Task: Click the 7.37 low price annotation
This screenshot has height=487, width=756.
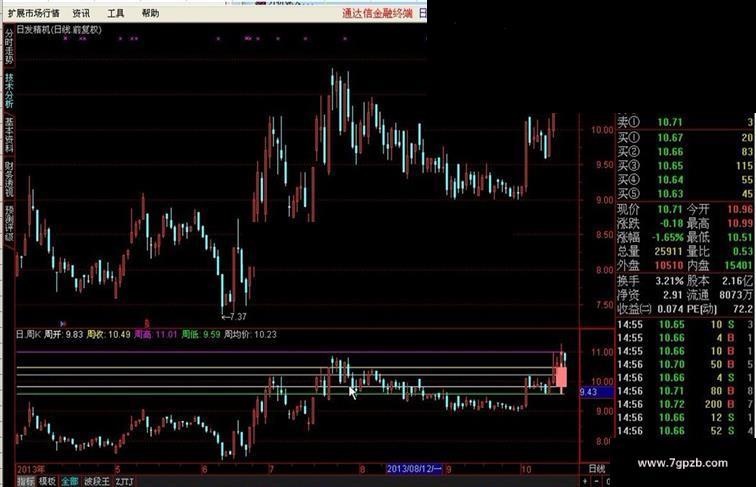Action: click(x=234, y=317)
